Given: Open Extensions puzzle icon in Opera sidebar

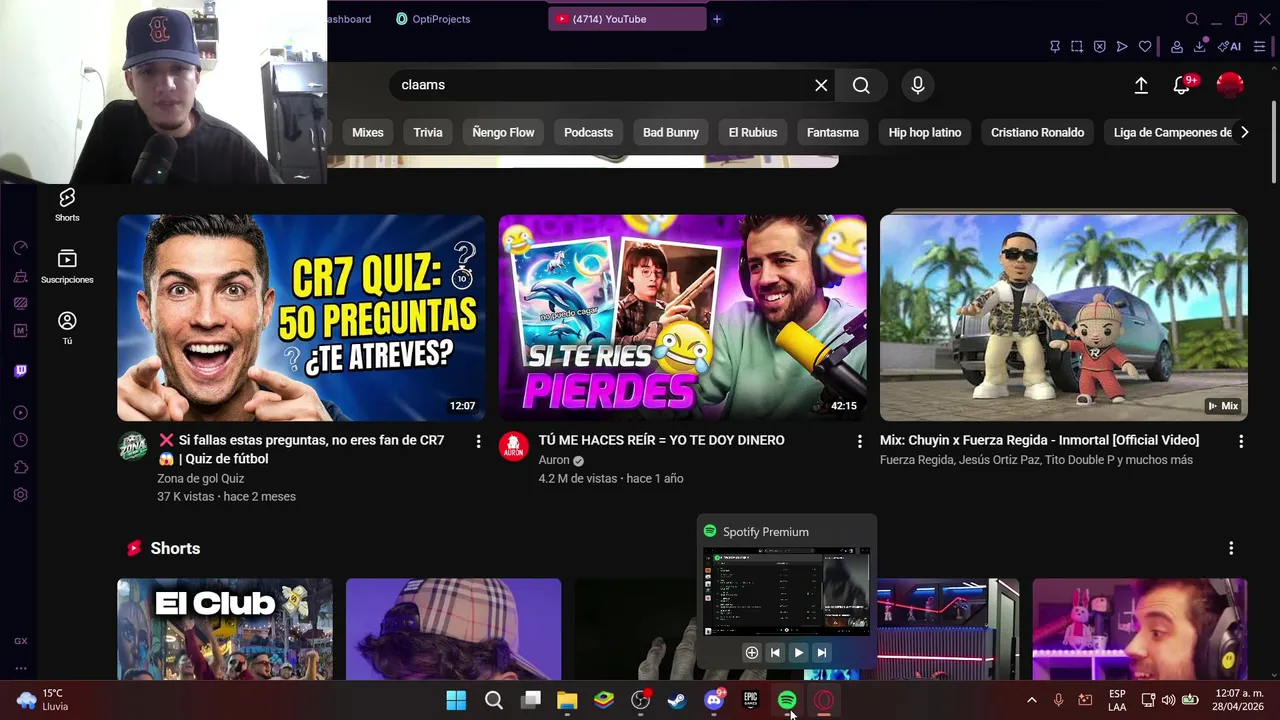Looking at the screenshot, I should point(20,467).
